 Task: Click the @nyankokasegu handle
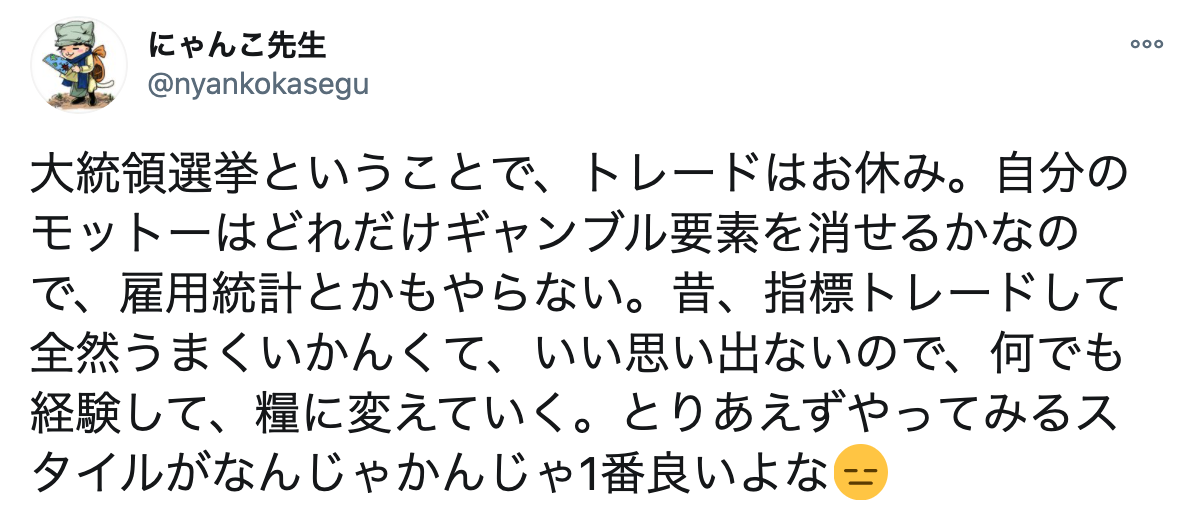[258, 84]
